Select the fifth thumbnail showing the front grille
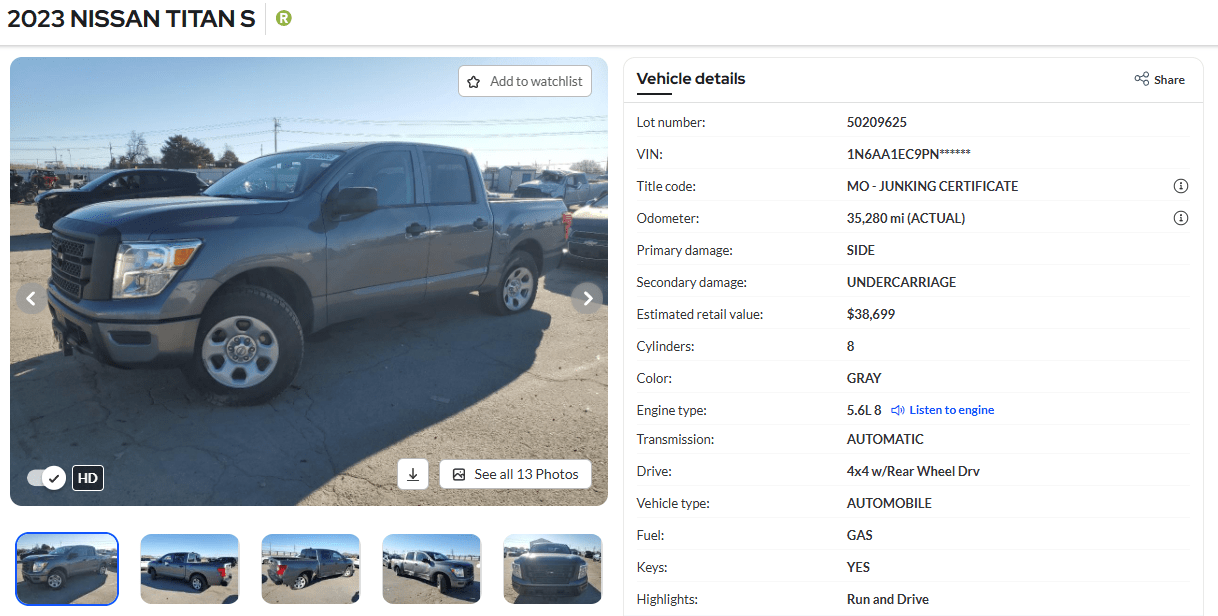 click(552, 569)
